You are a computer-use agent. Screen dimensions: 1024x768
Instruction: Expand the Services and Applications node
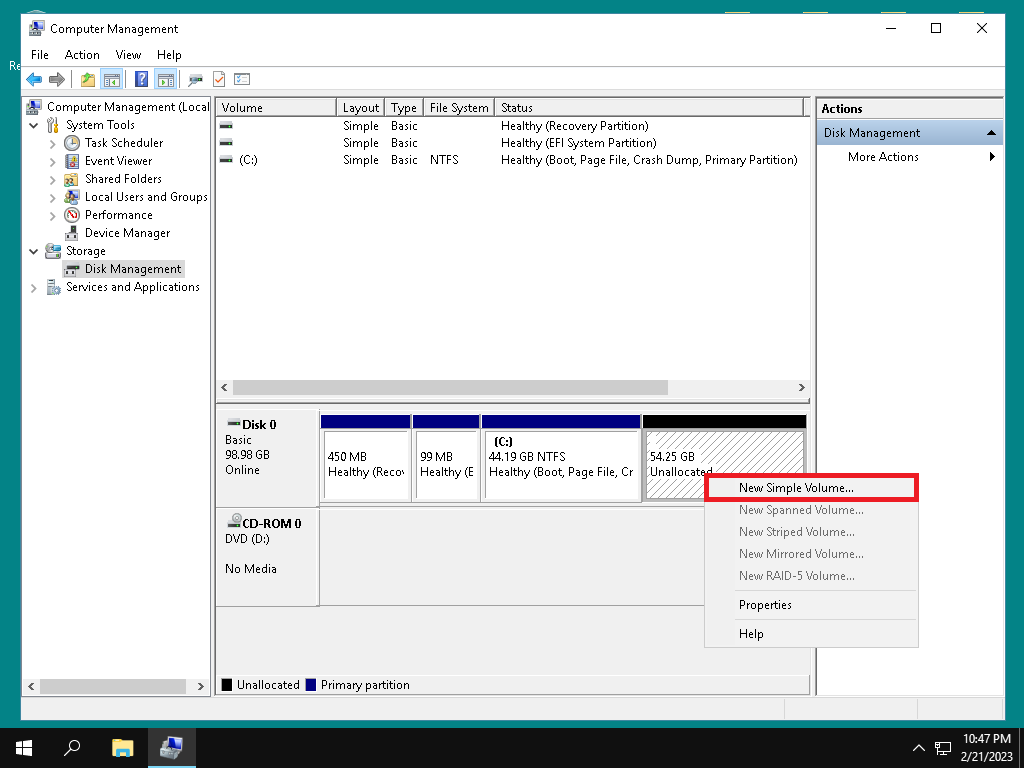tap(35, 288)
